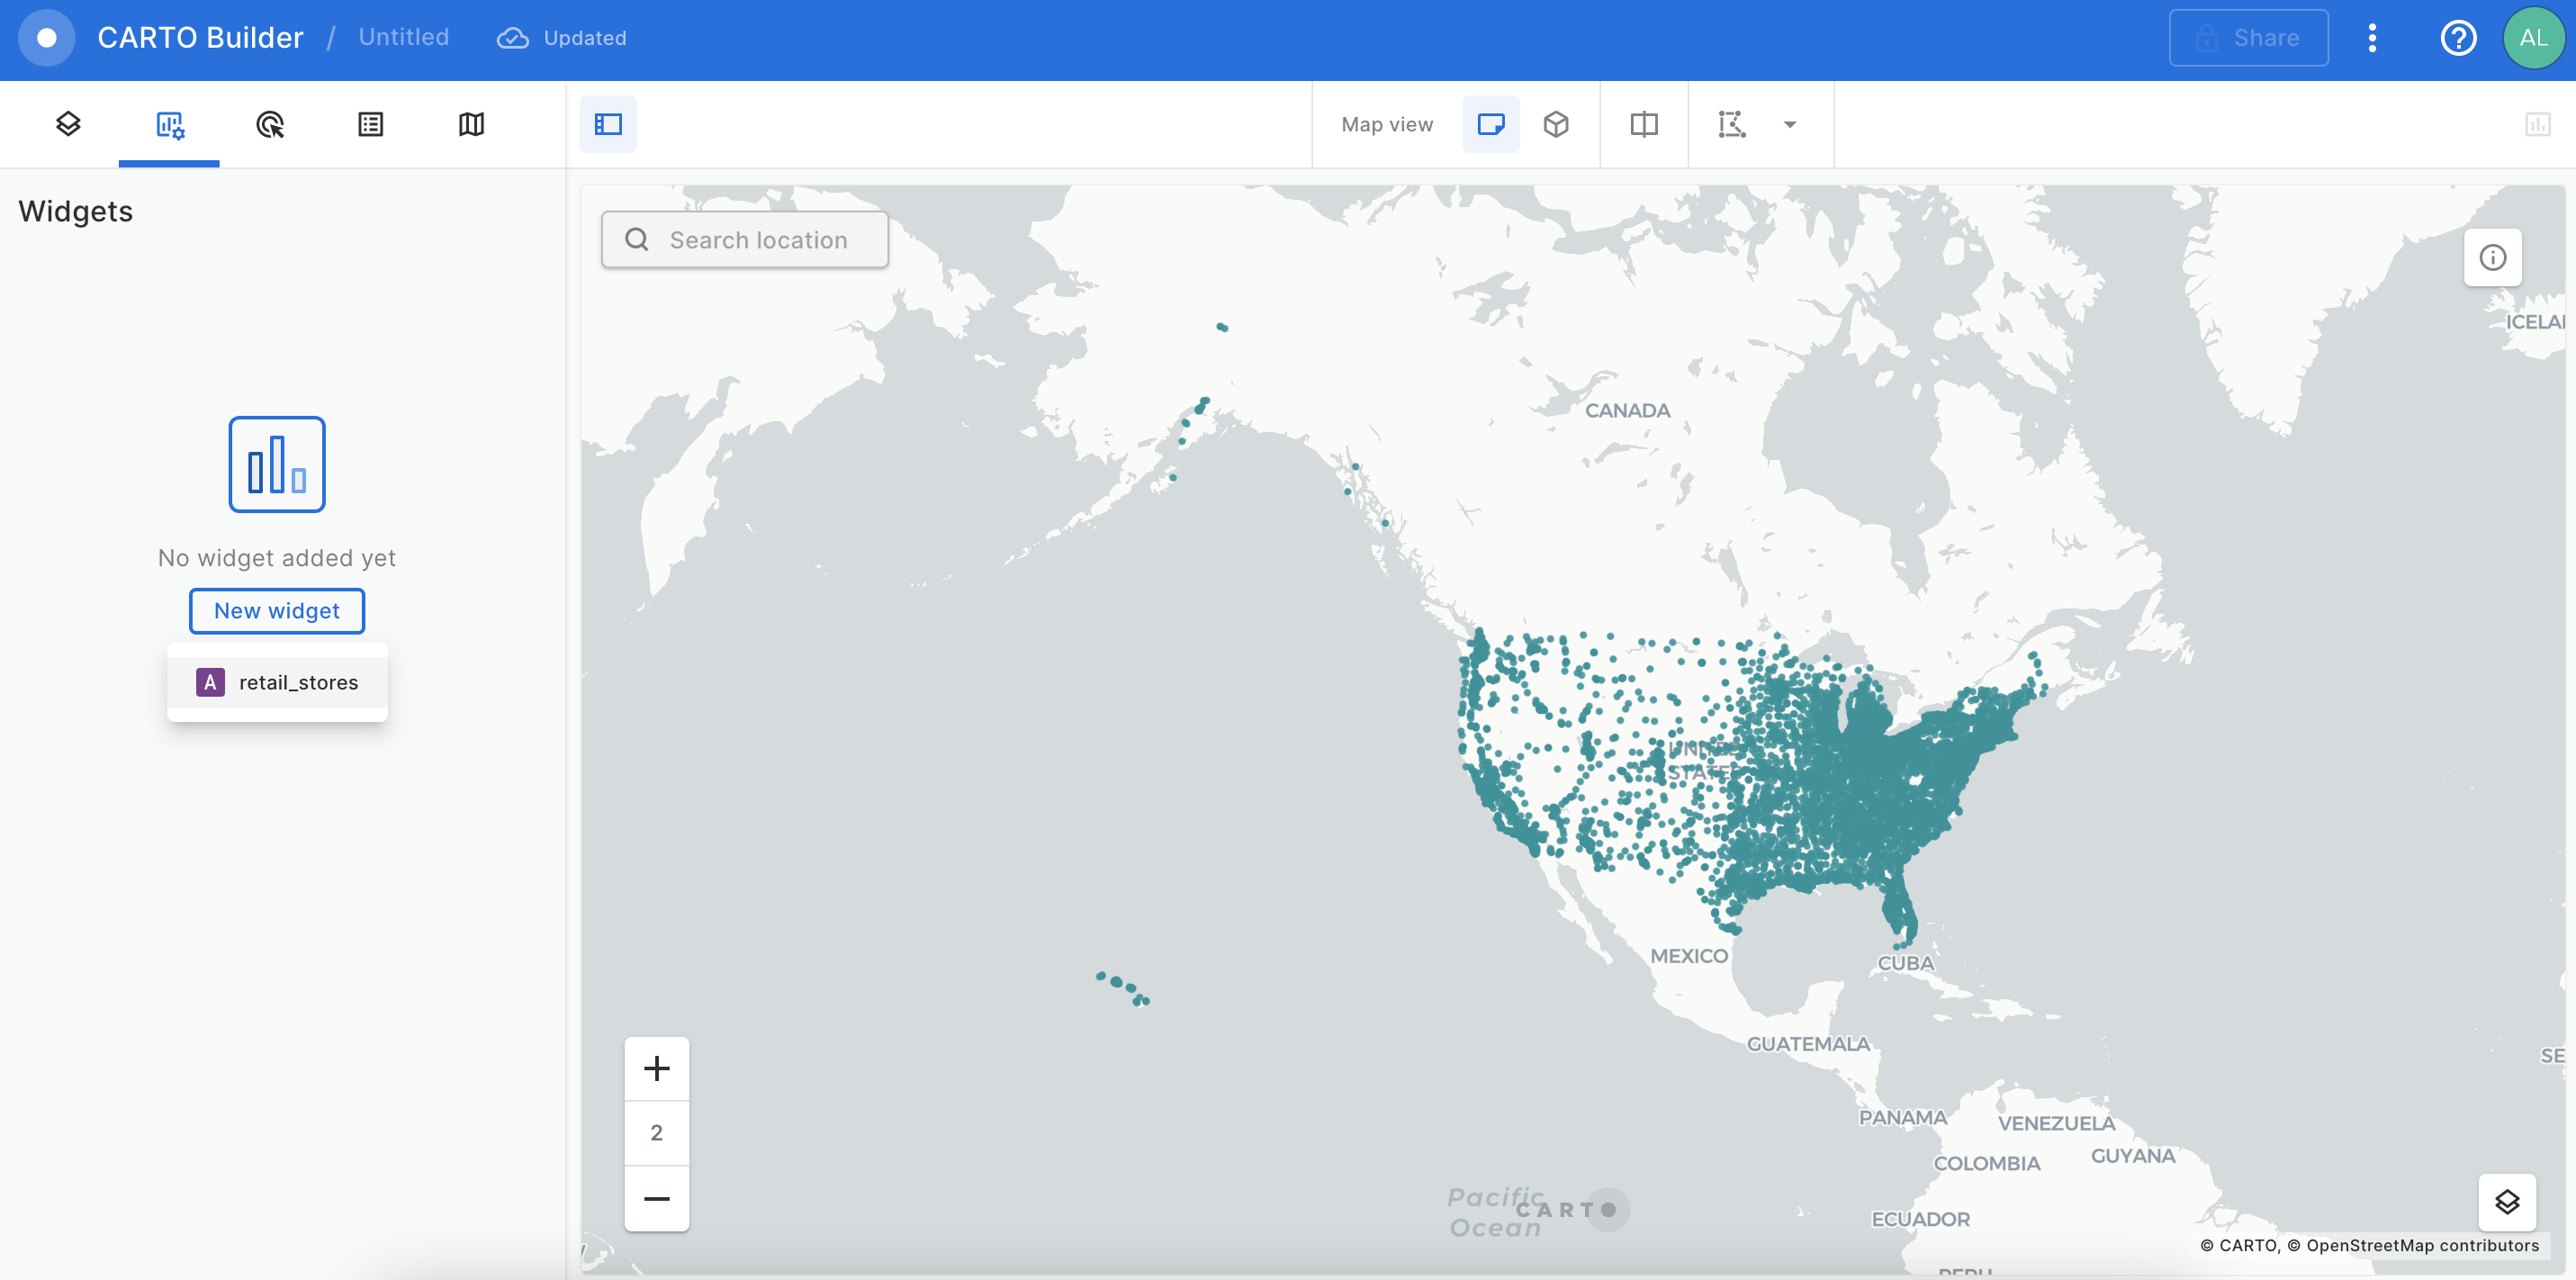
Task: Open the Widgets tab
Action: pyautogui.click(x=169, y=124)
